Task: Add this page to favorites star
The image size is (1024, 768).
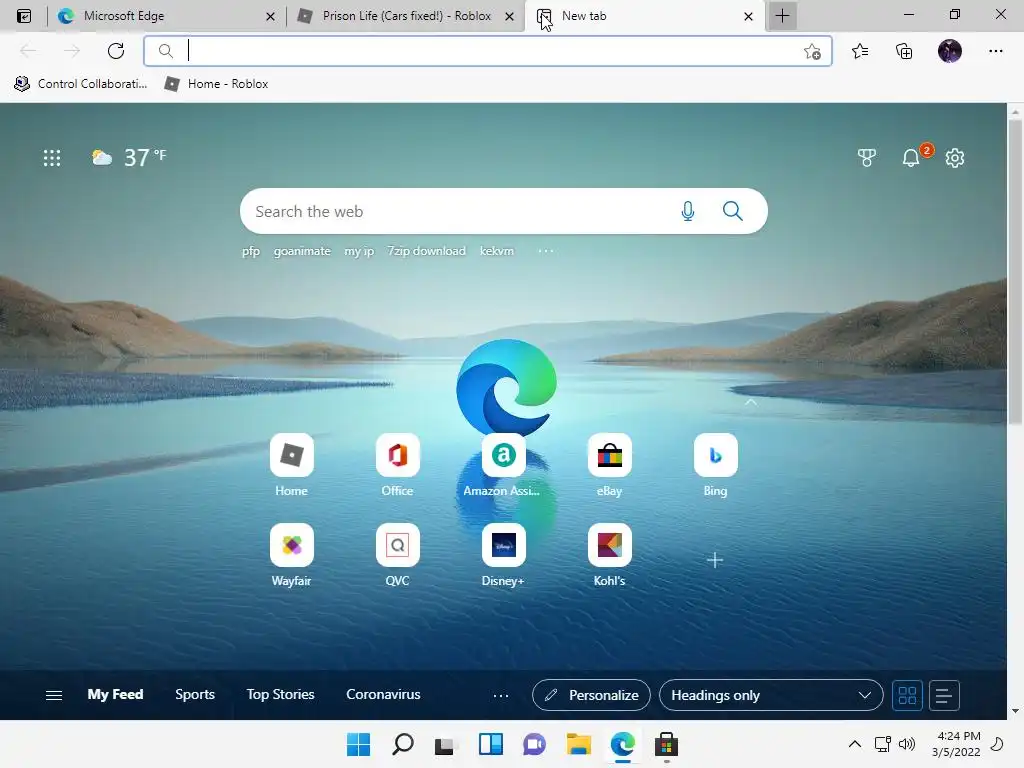Action: 812,52
